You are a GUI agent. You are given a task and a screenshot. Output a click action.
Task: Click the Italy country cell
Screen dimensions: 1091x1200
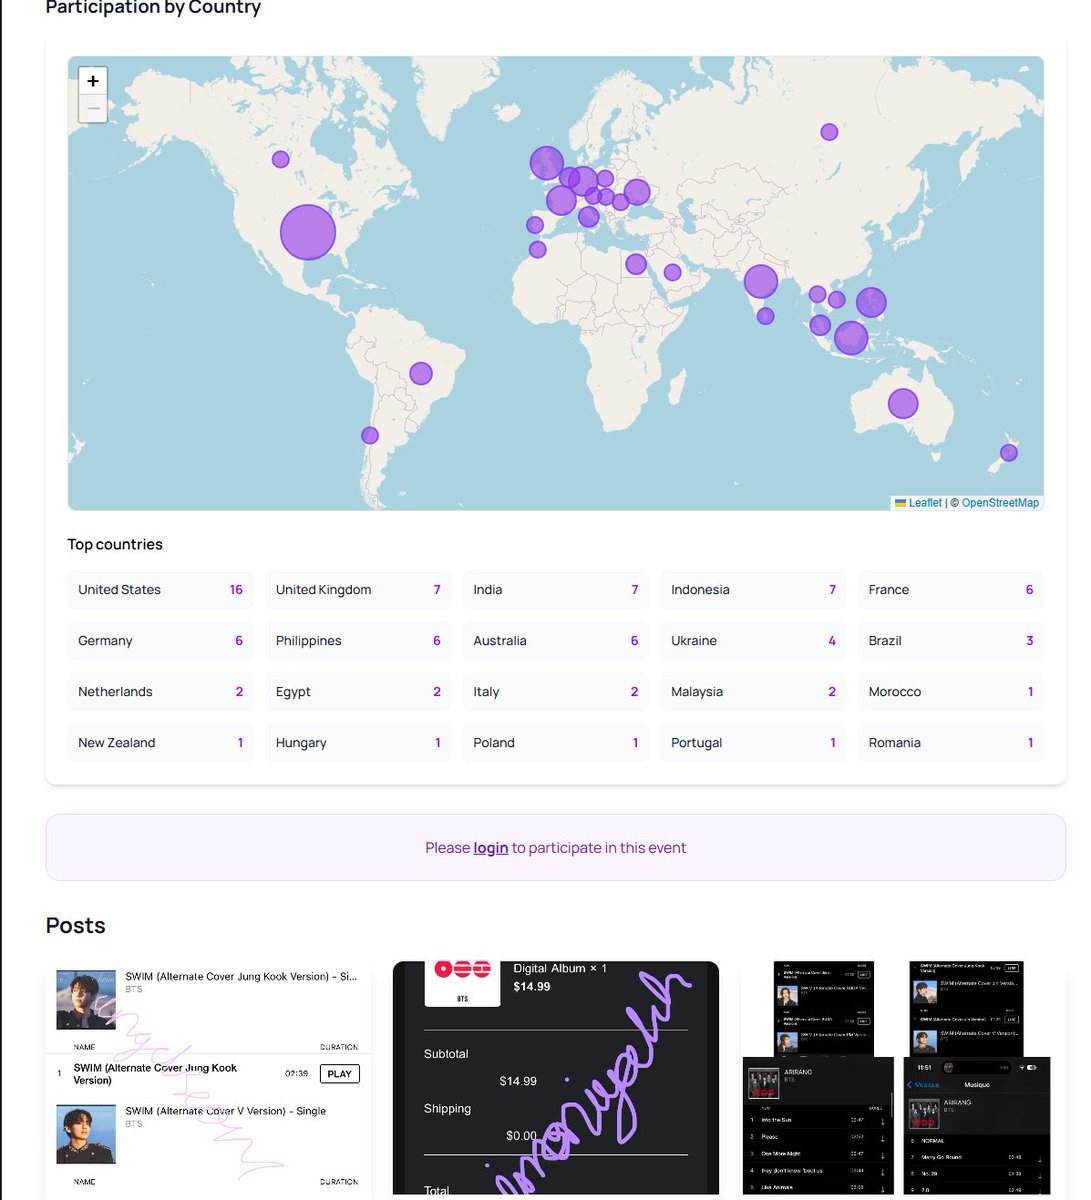[556, 692]
